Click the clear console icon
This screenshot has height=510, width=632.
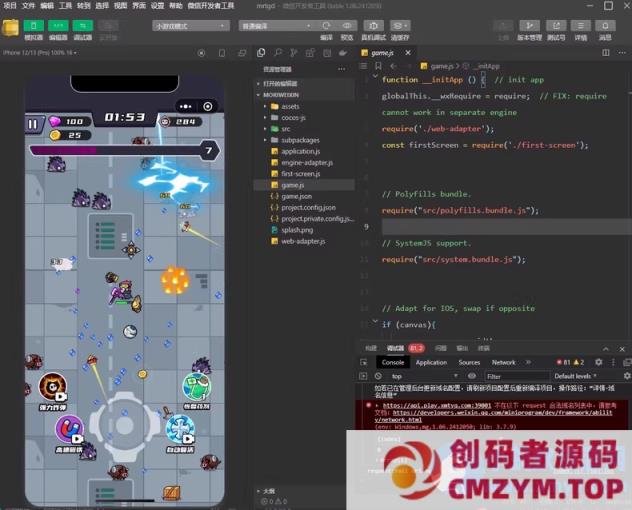coord(378,376)
